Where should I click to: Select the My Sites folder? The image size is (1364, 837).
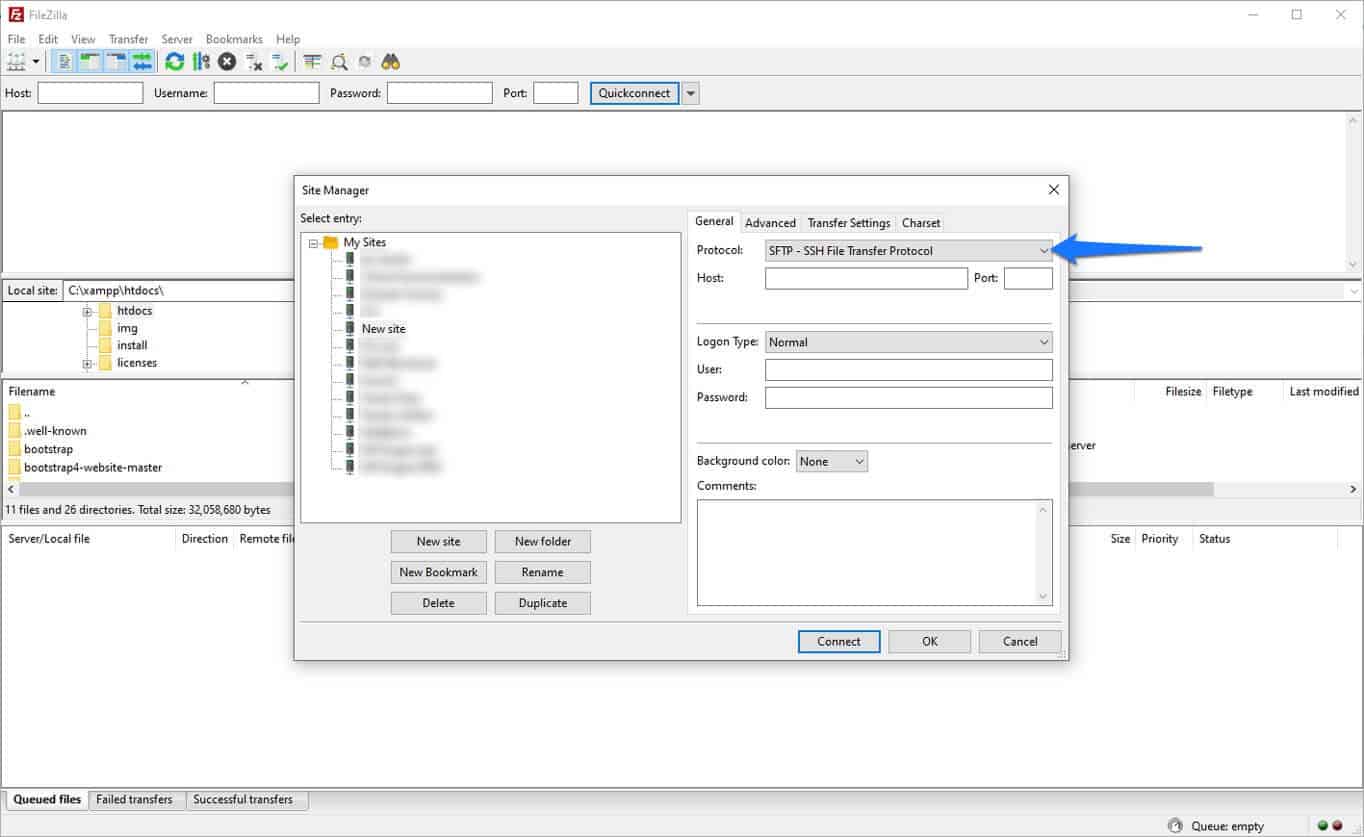364,242
